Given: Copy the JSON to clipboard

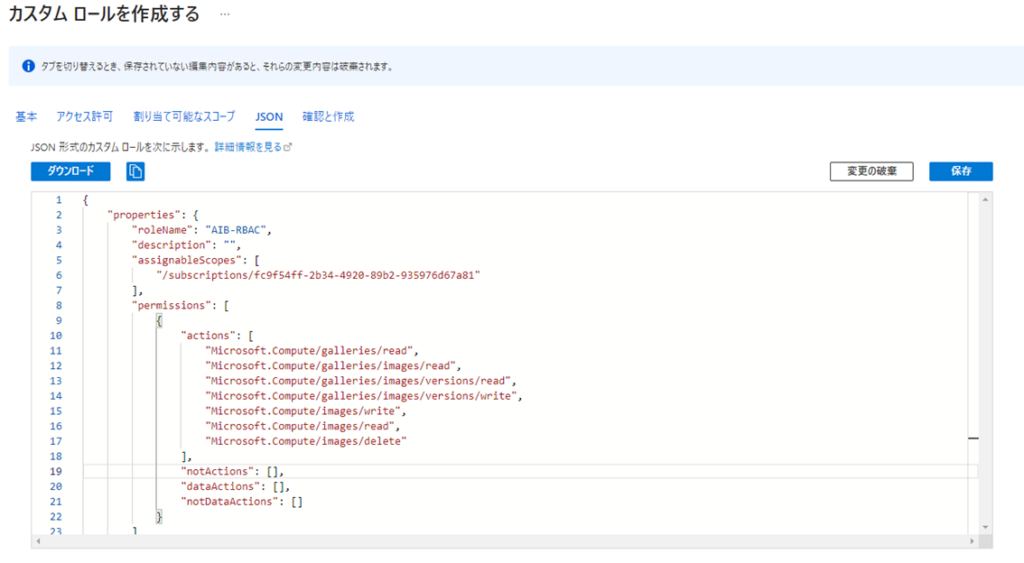Looking at the screenshot, I should [136, 172].
